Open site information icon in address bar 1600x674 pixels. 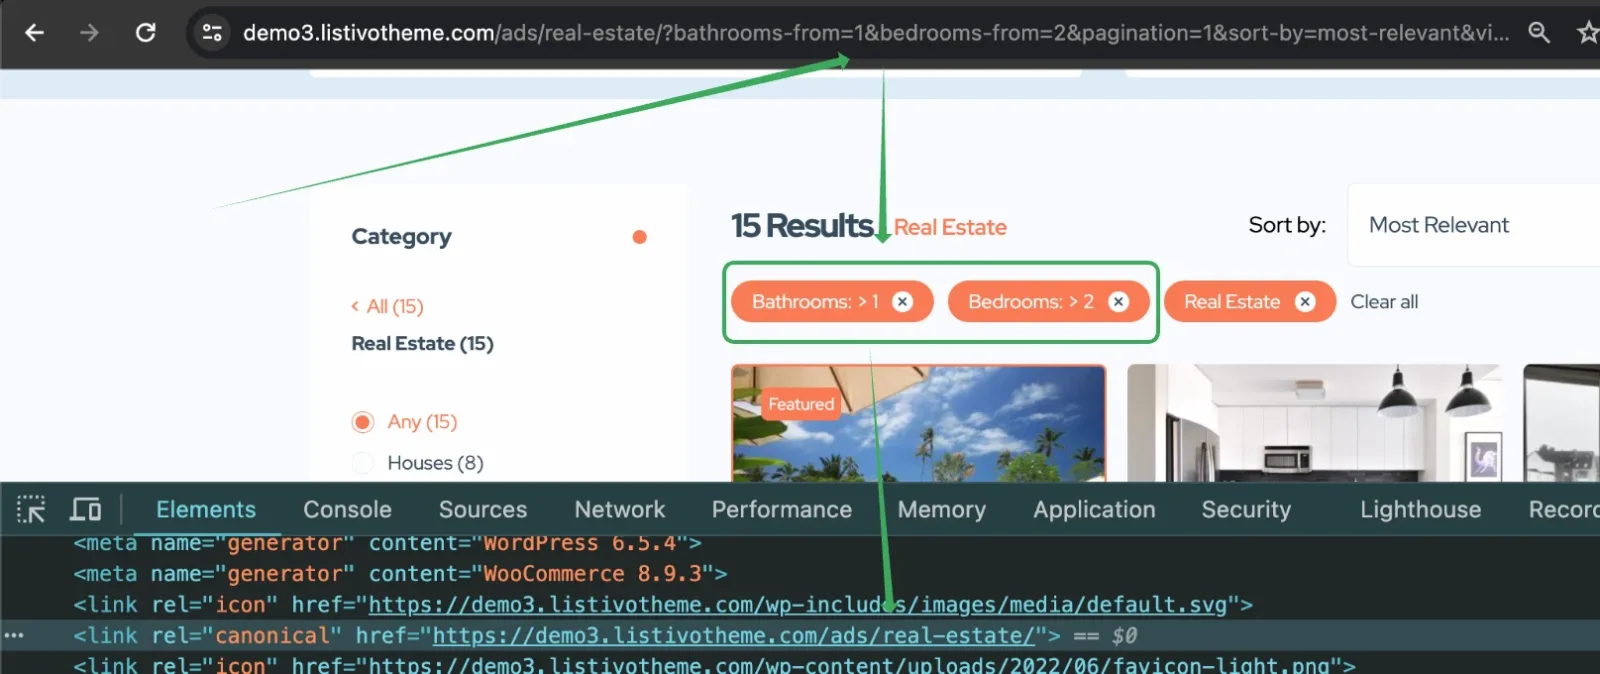pyautogui.click(x=212, y=33)
